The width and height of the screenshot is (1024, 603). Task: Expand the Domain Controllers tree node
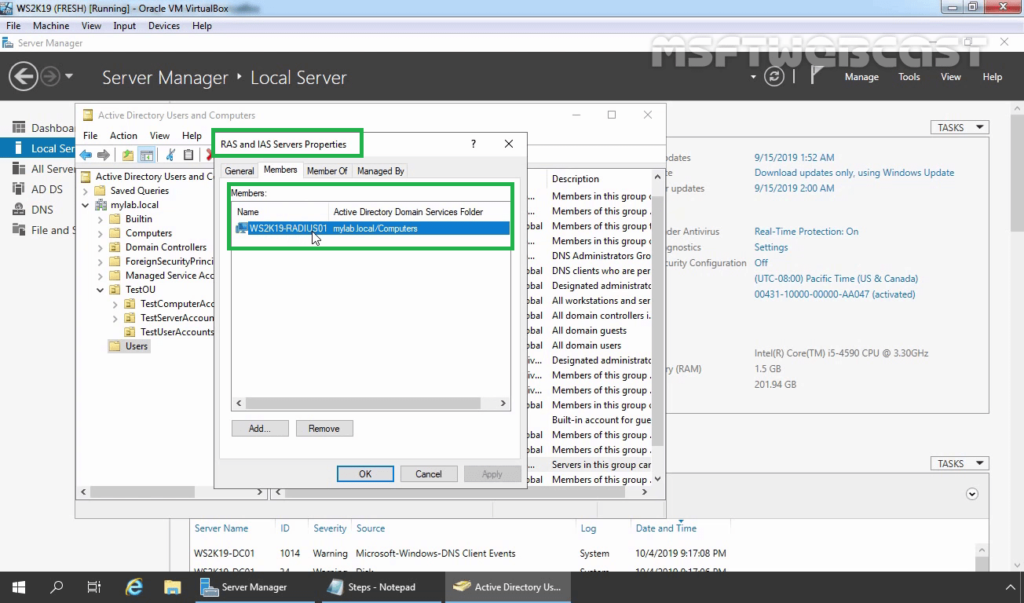click(100, 248)
